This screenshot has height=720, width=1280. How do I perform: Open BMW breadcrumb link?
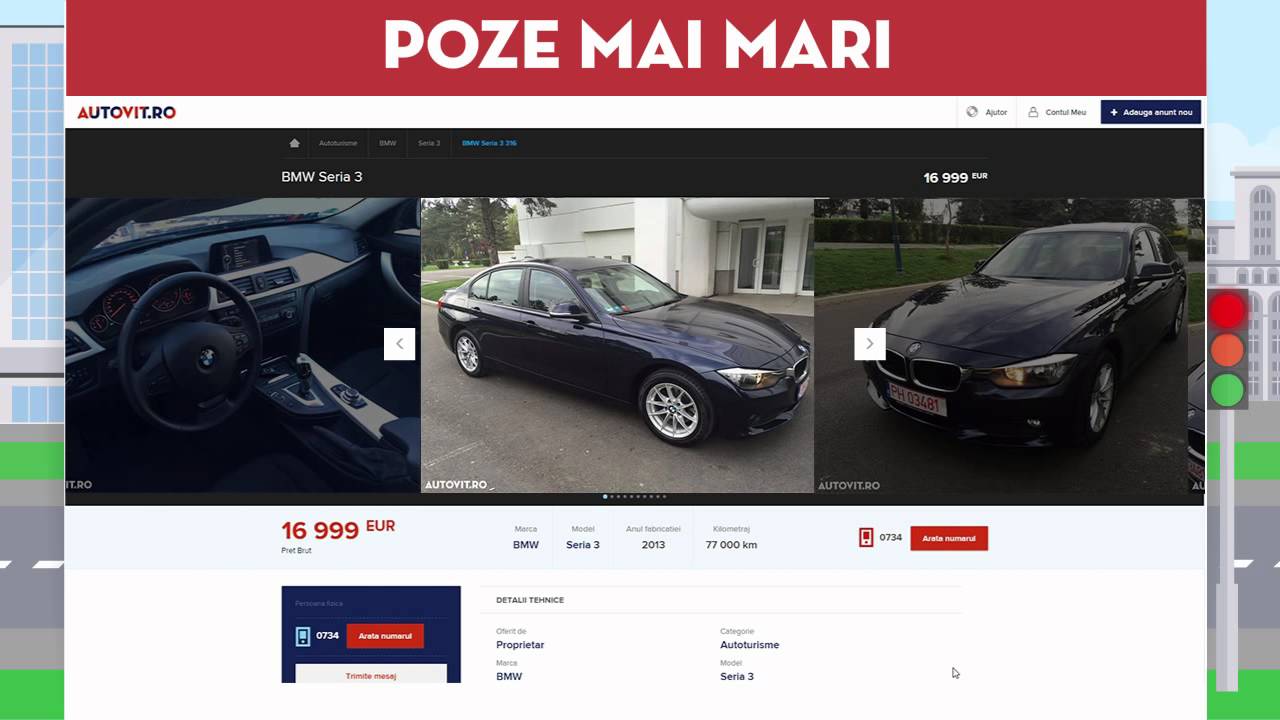387,143
